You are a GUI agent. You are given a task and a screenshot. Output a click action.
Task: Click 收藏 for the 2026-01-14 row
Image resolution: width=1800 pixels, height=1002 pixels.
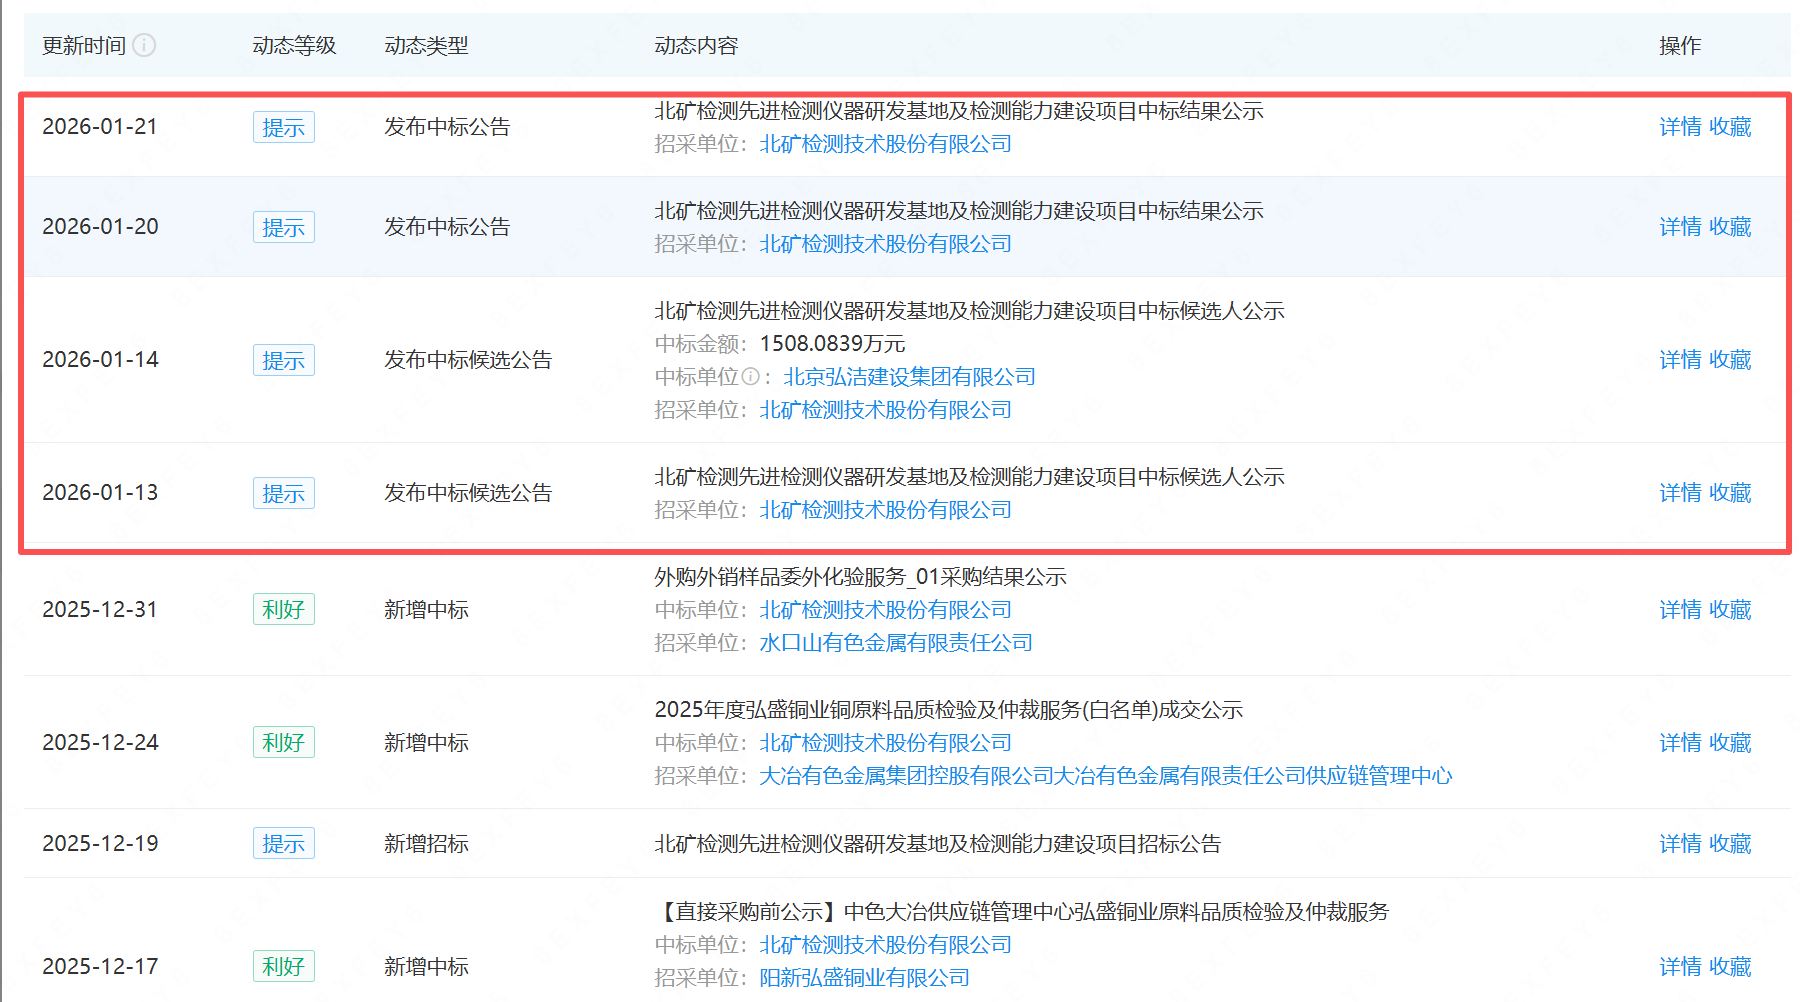click(x=1730, y=360)
